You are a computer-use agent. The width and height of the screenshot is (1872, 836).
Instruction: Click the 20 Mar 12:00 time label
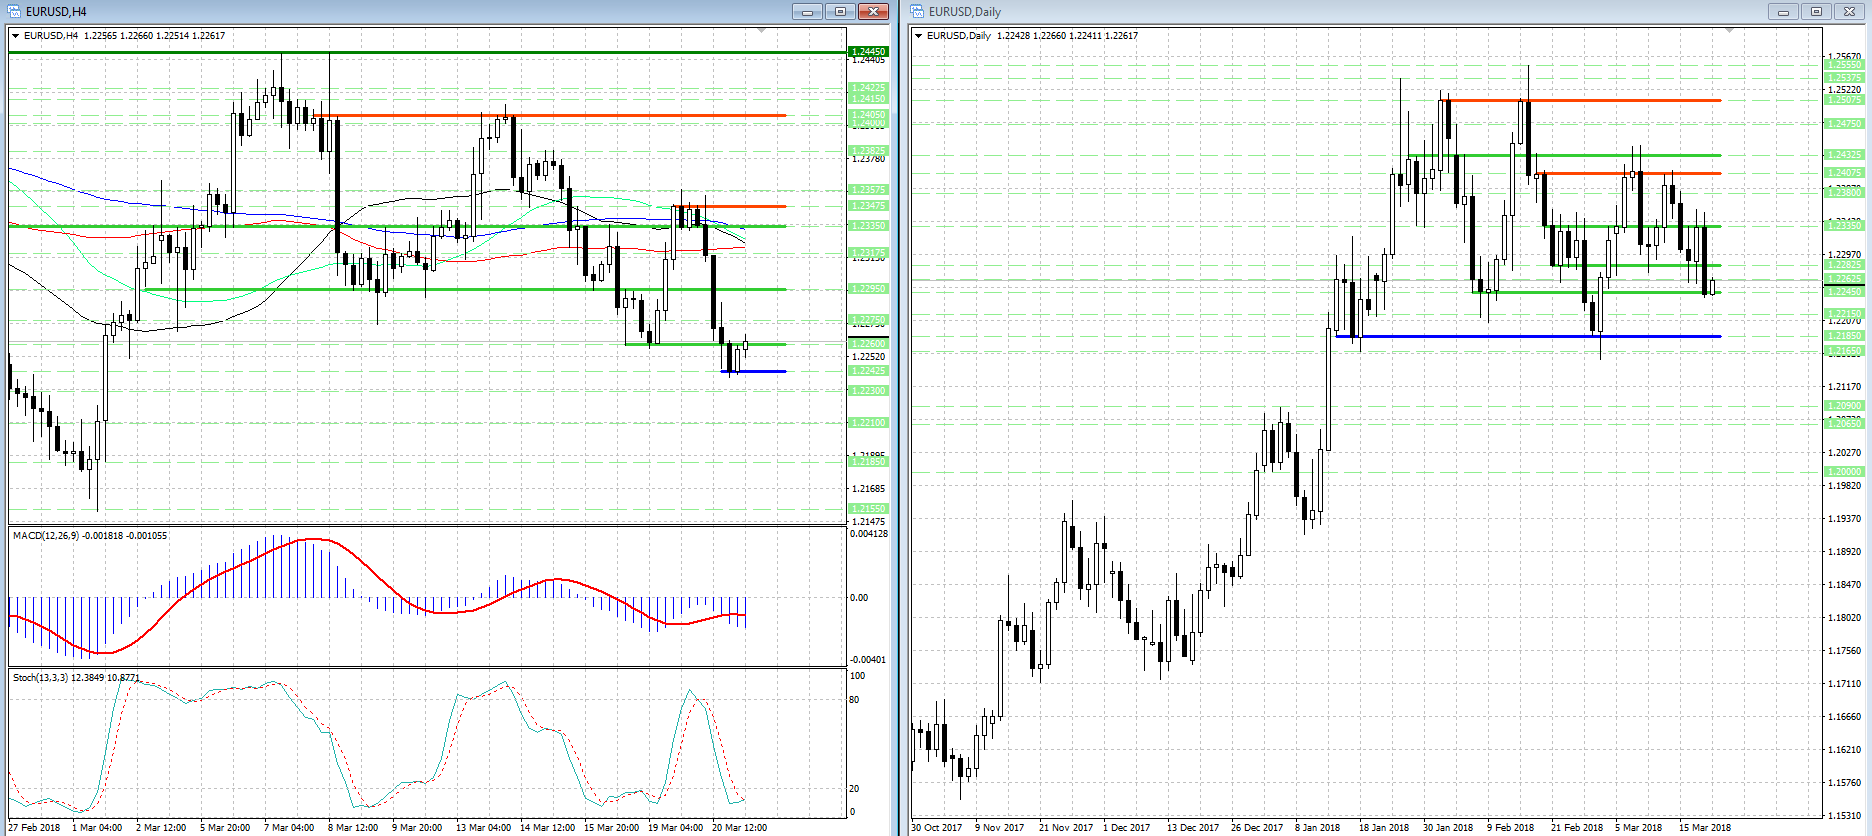point(739,828)
